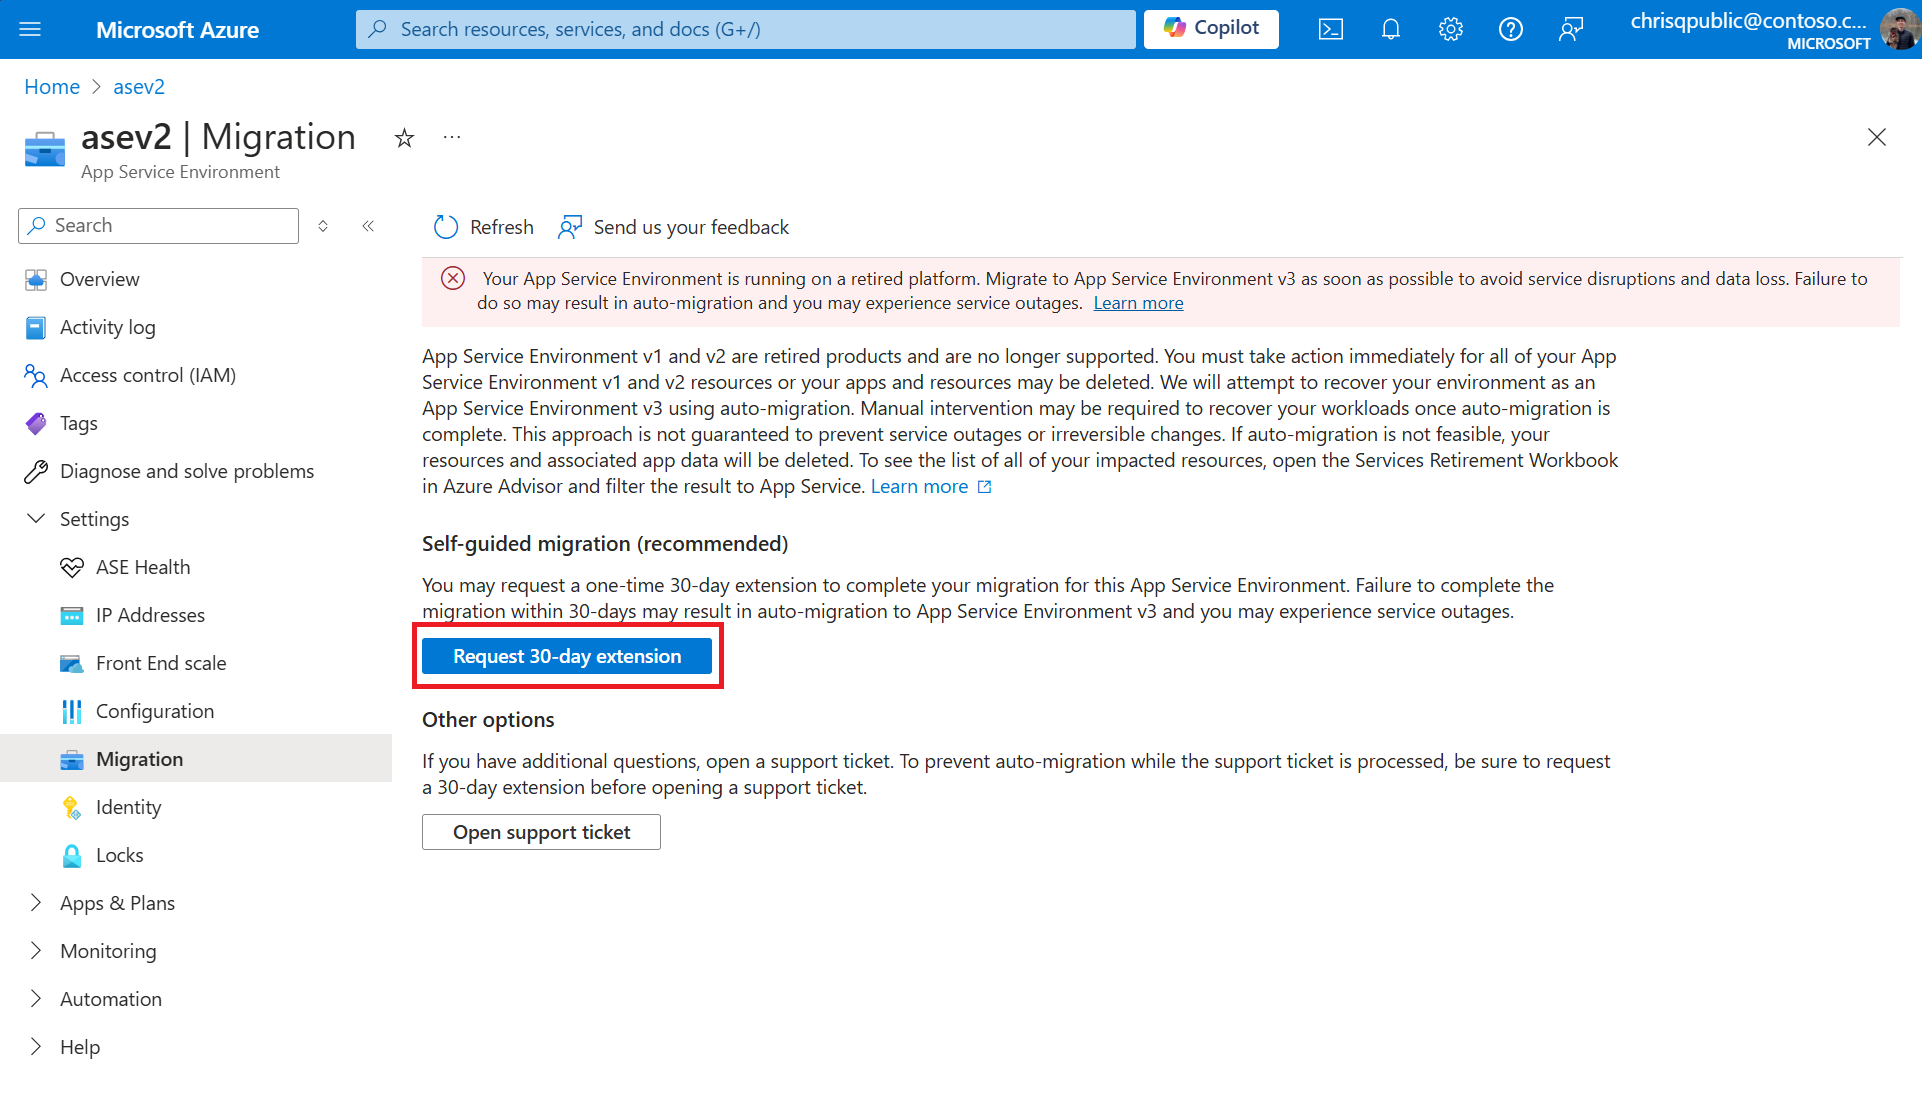
Task: Select the ASE Health icon under Settings
Action: (70, 566)
